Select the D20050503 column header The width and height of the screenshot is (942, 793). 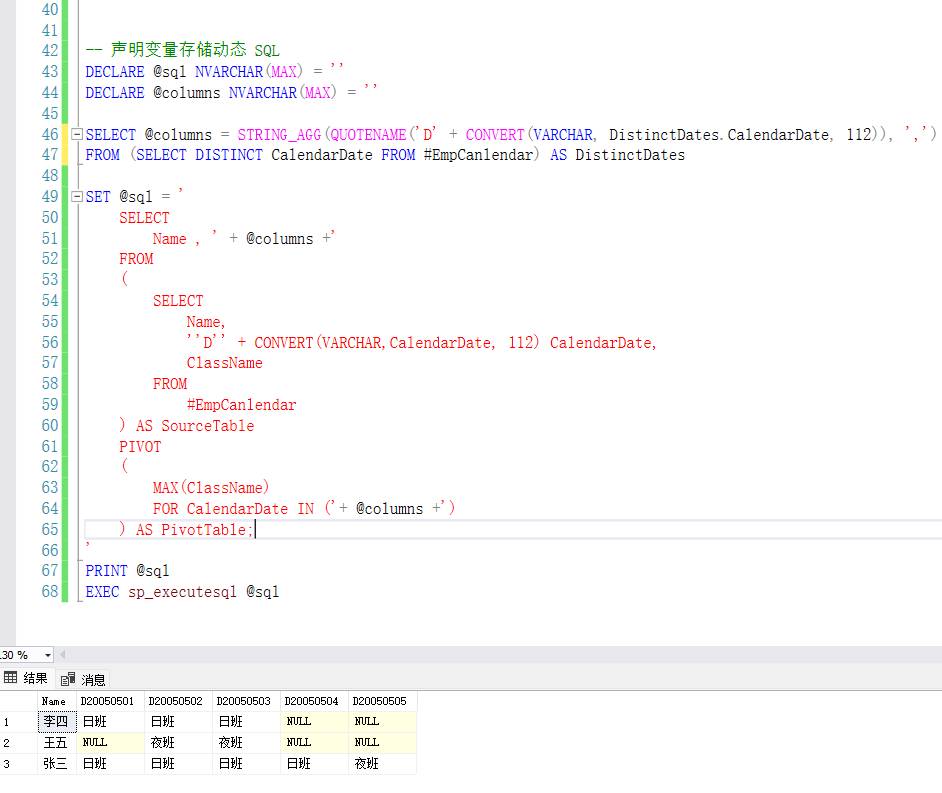(x=246, y=701)
